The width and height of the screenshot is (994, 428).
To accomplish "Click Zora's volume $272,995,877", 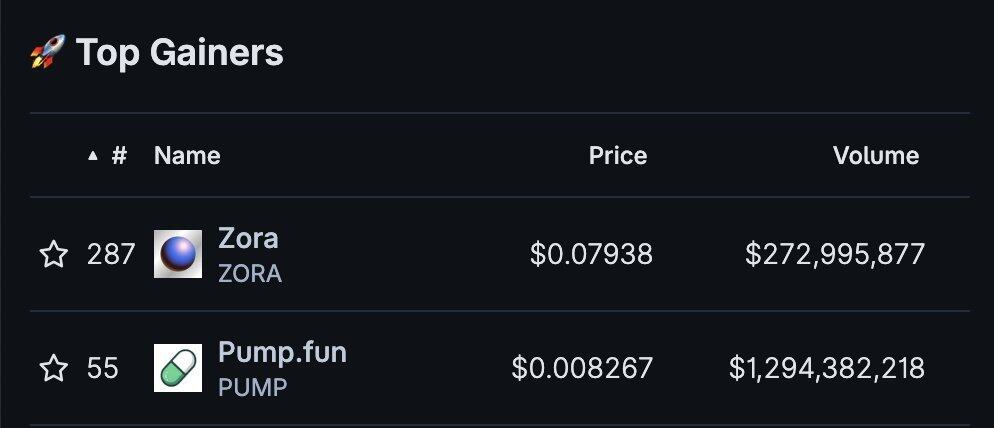I will pyautogui.click(x=835, y=254).
